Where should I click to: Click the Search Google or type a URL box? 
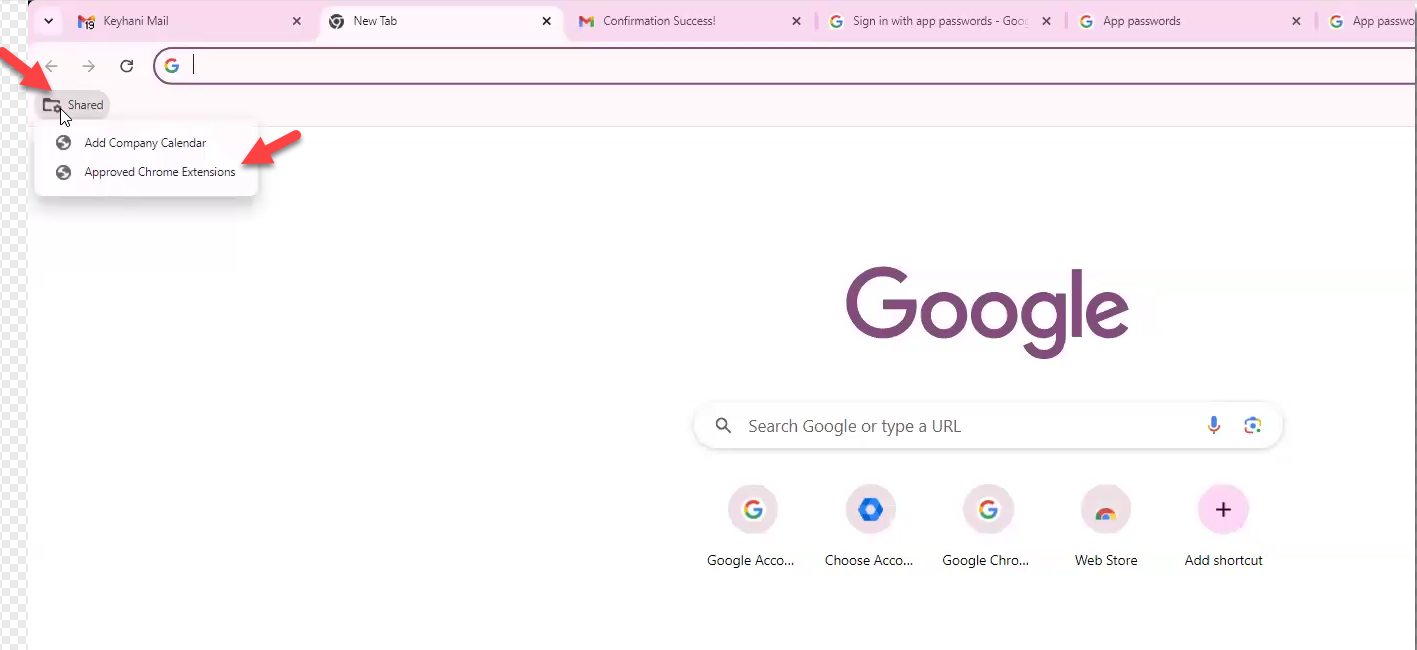tap(988, 426)
